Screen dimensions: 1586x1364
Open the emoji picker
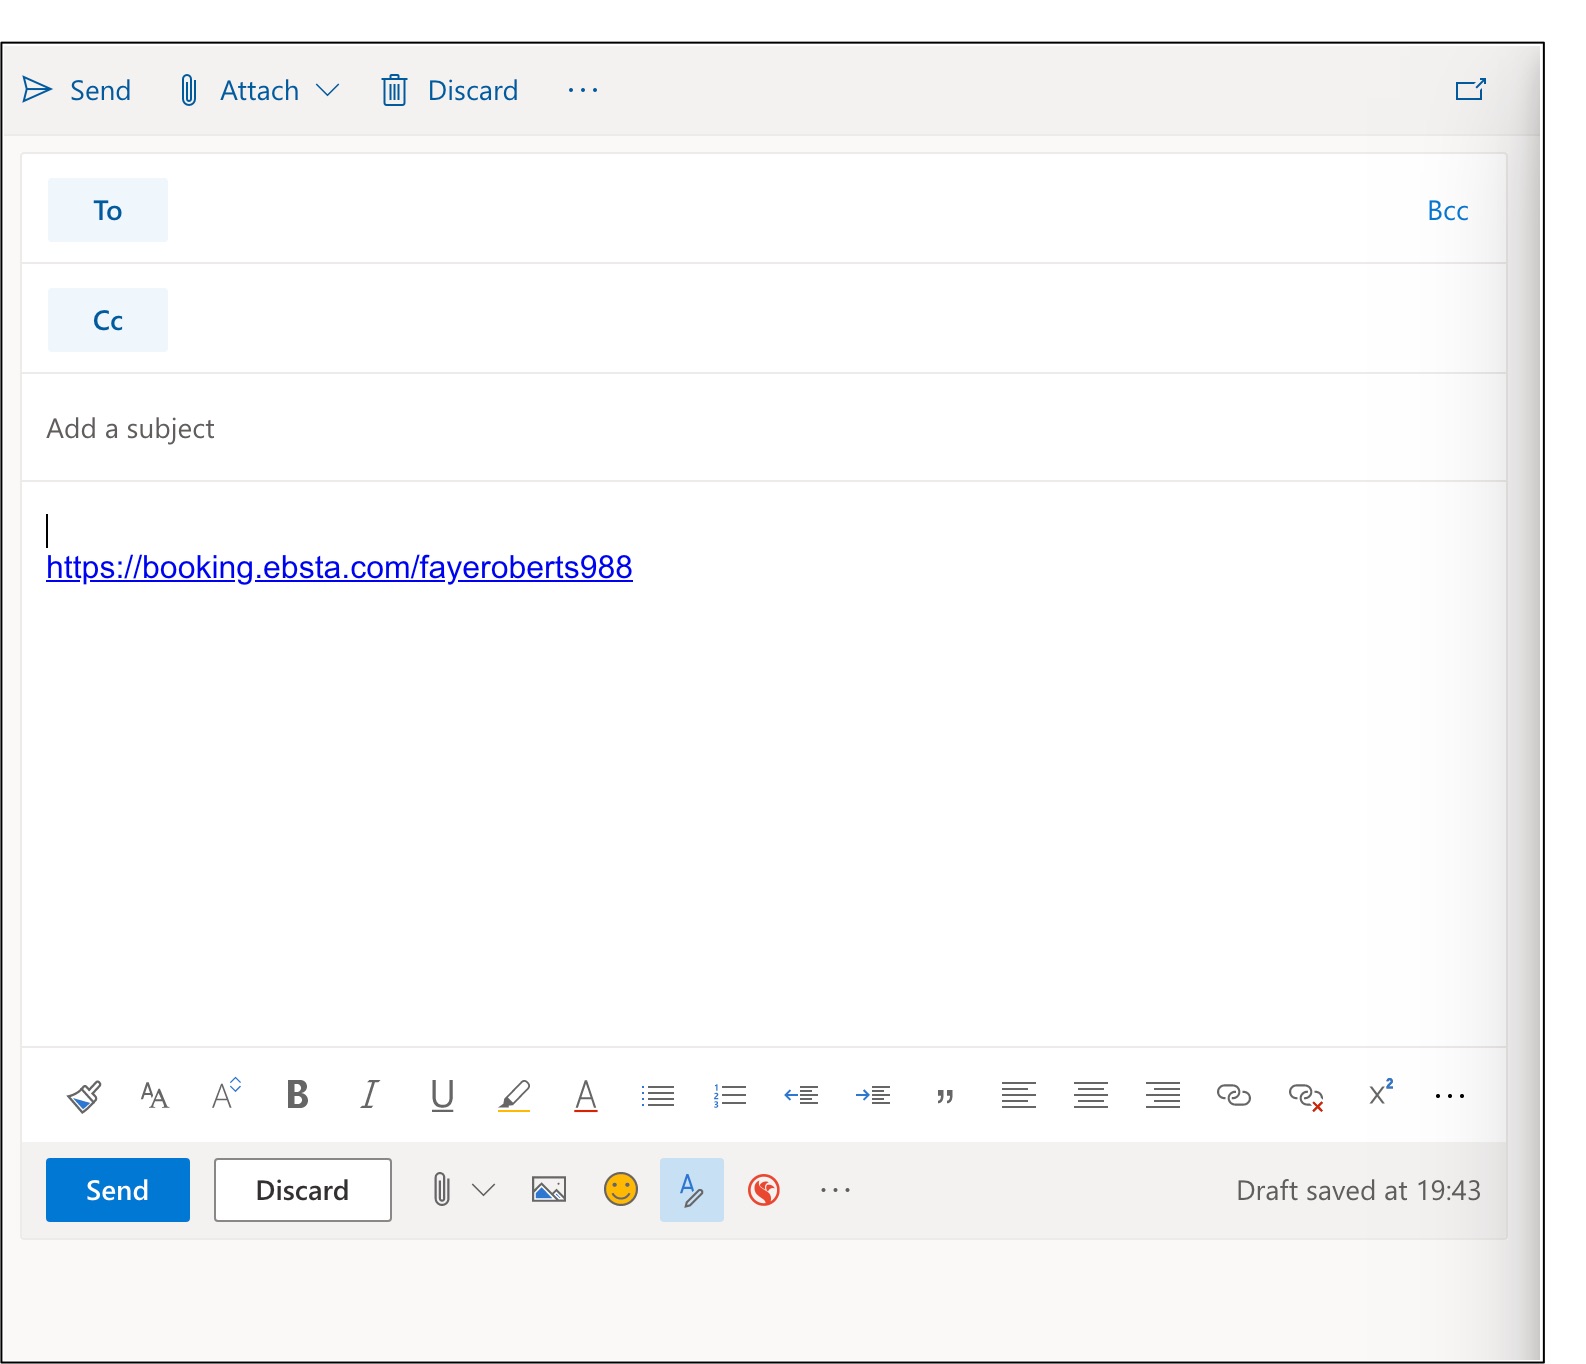tap(620, 1190)
